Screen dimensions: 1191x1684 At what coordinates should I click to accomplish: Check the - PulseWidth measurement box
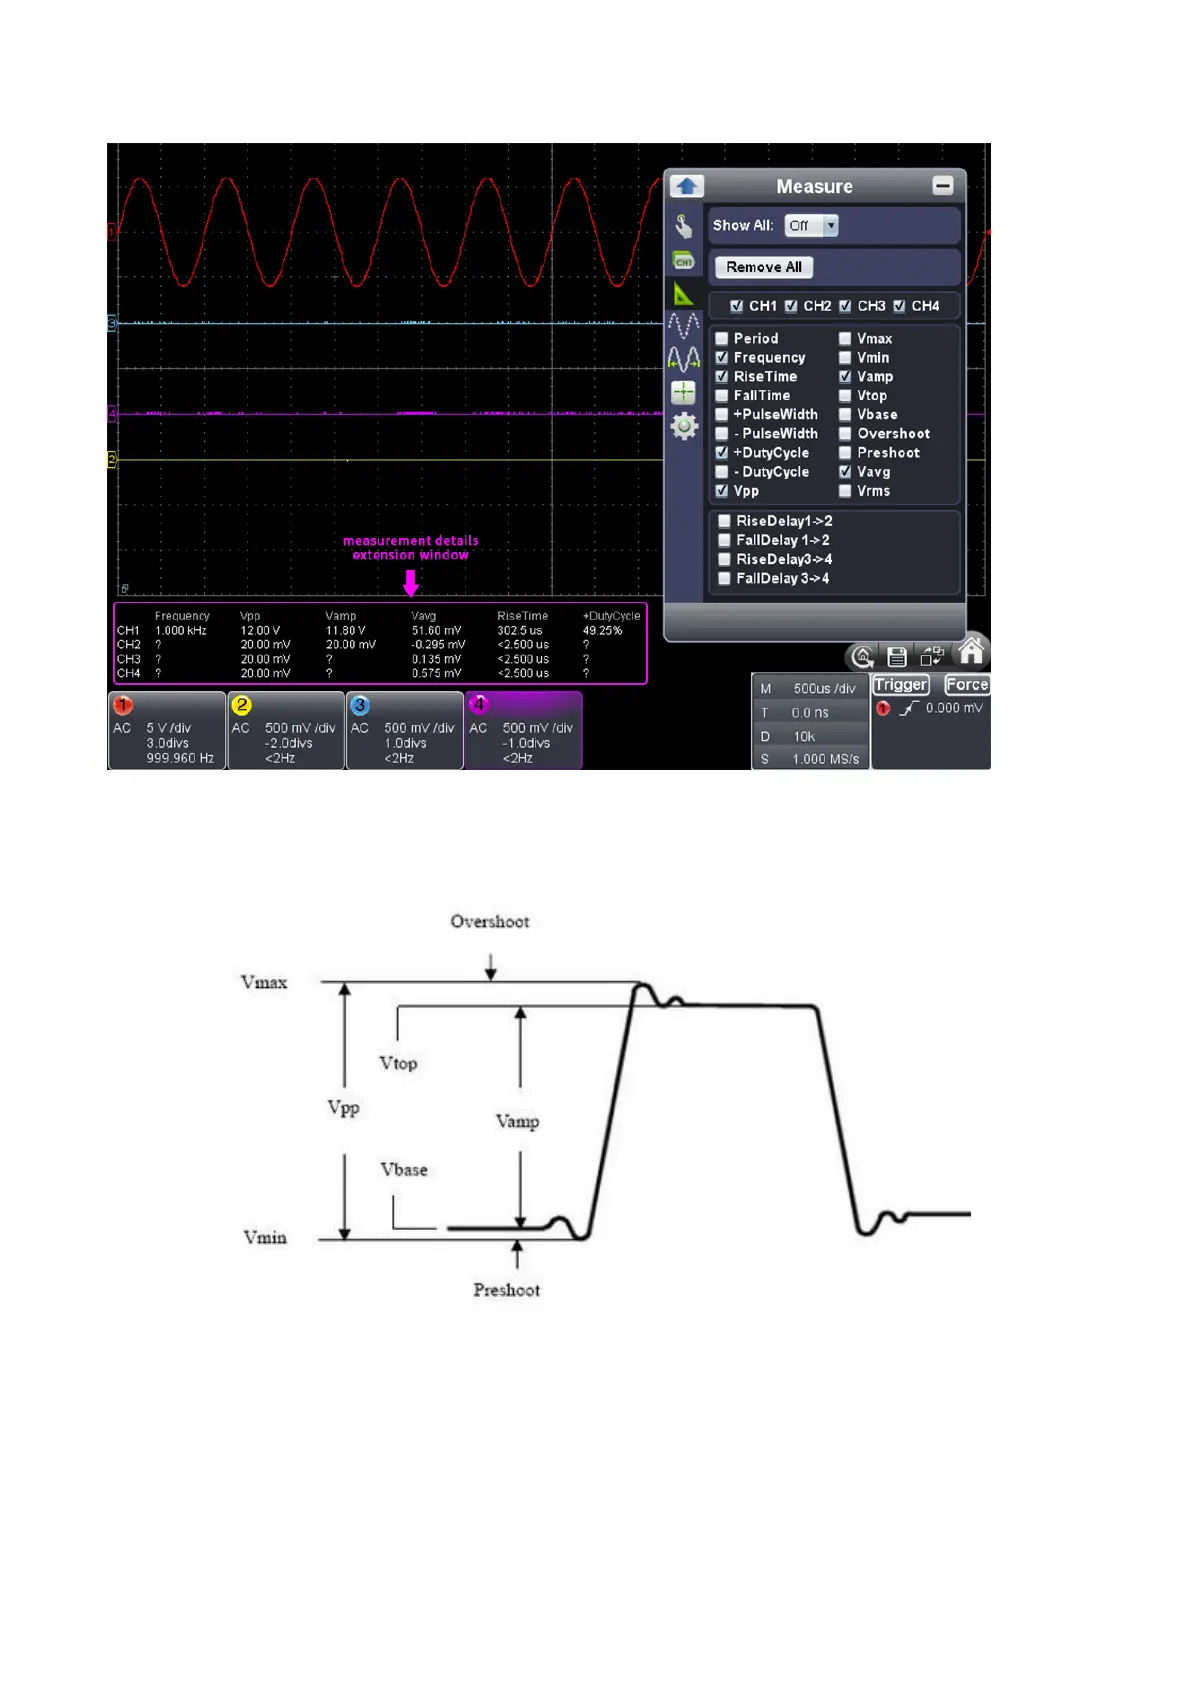[722, 434]
